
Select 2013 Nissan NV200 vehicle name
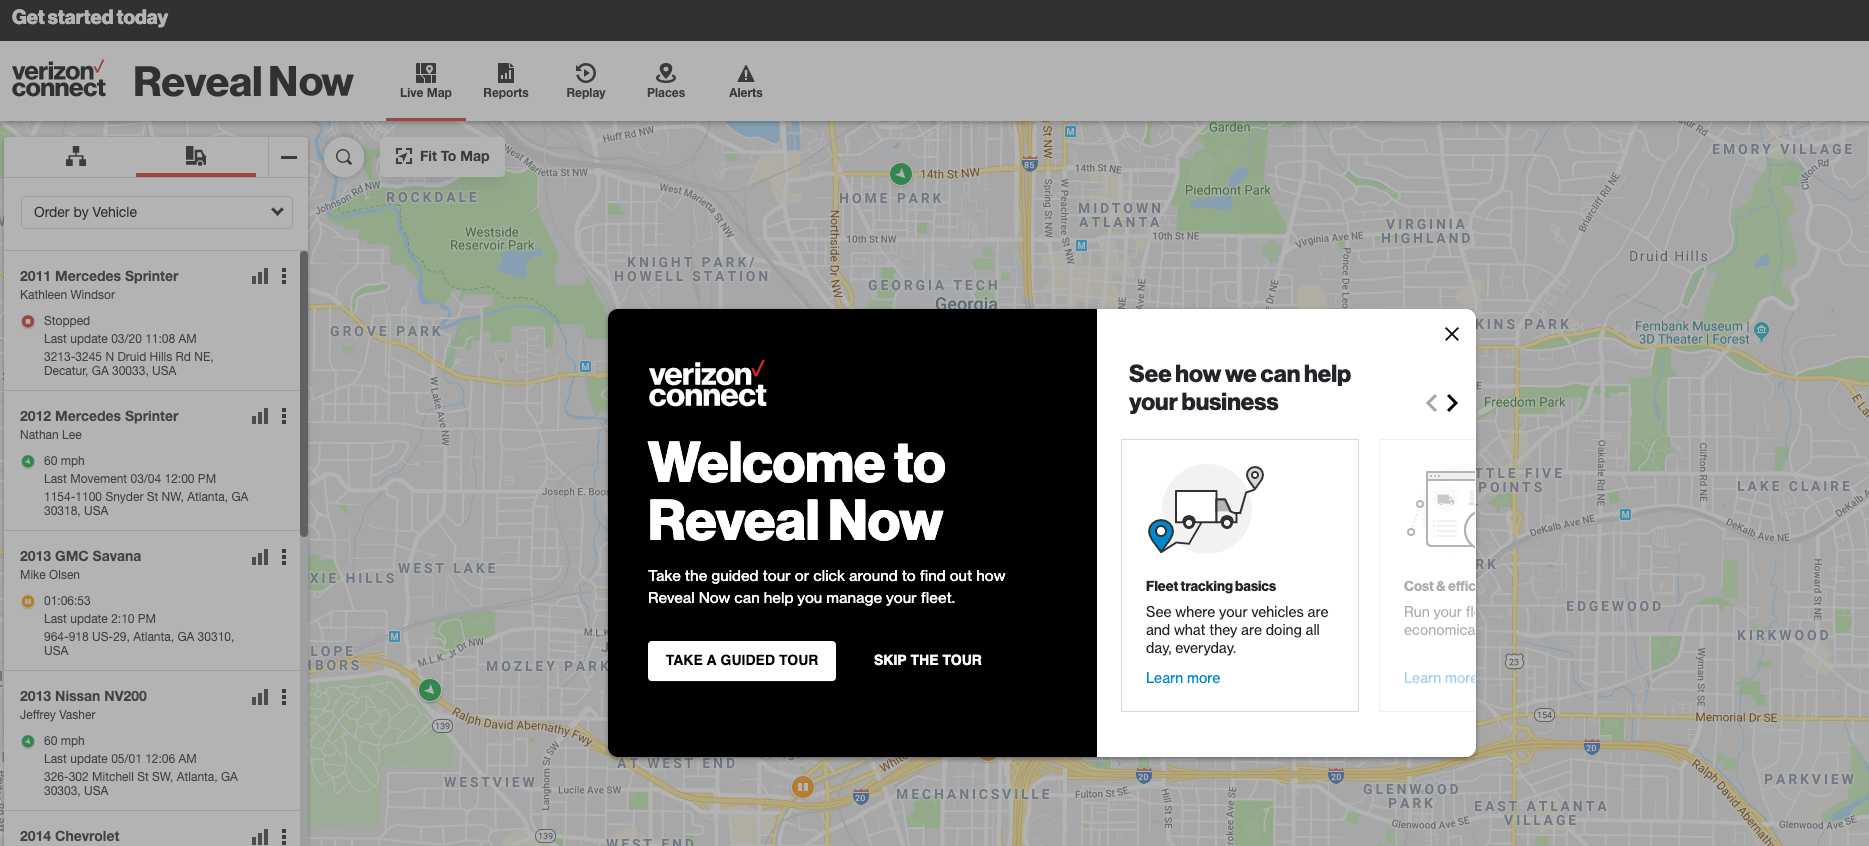[x=83, y=696]
